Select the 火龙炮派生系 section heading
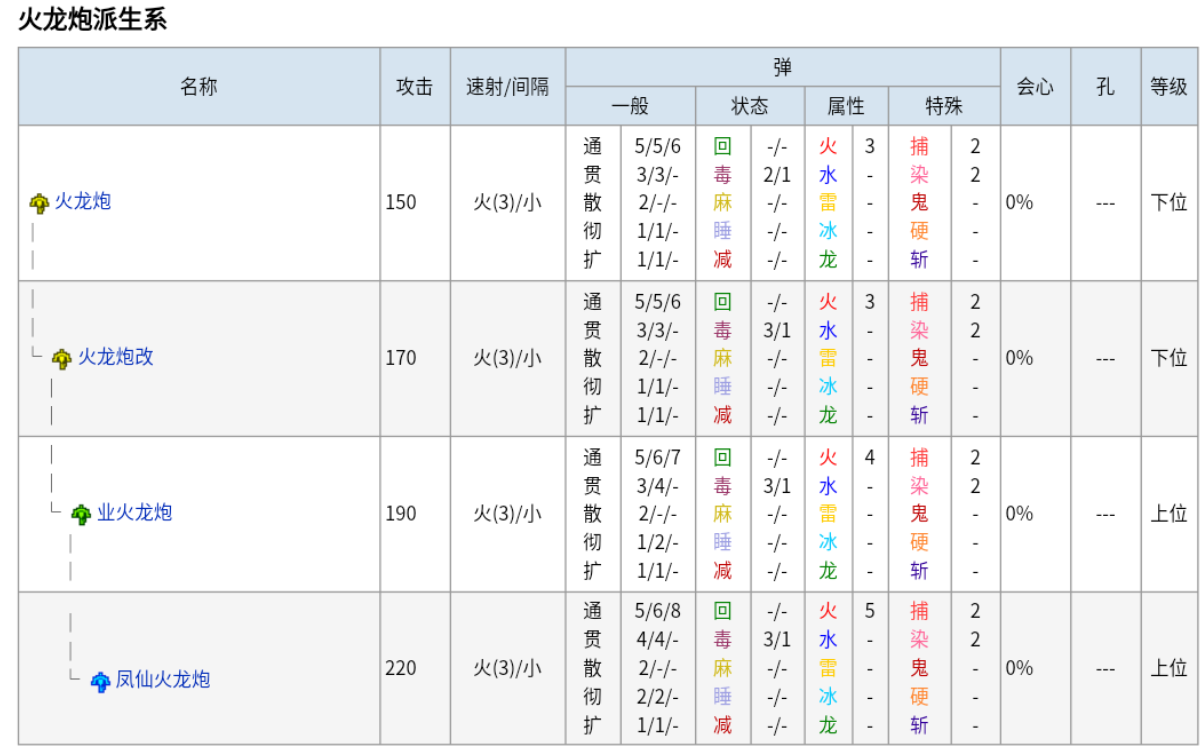 (93, 18)
